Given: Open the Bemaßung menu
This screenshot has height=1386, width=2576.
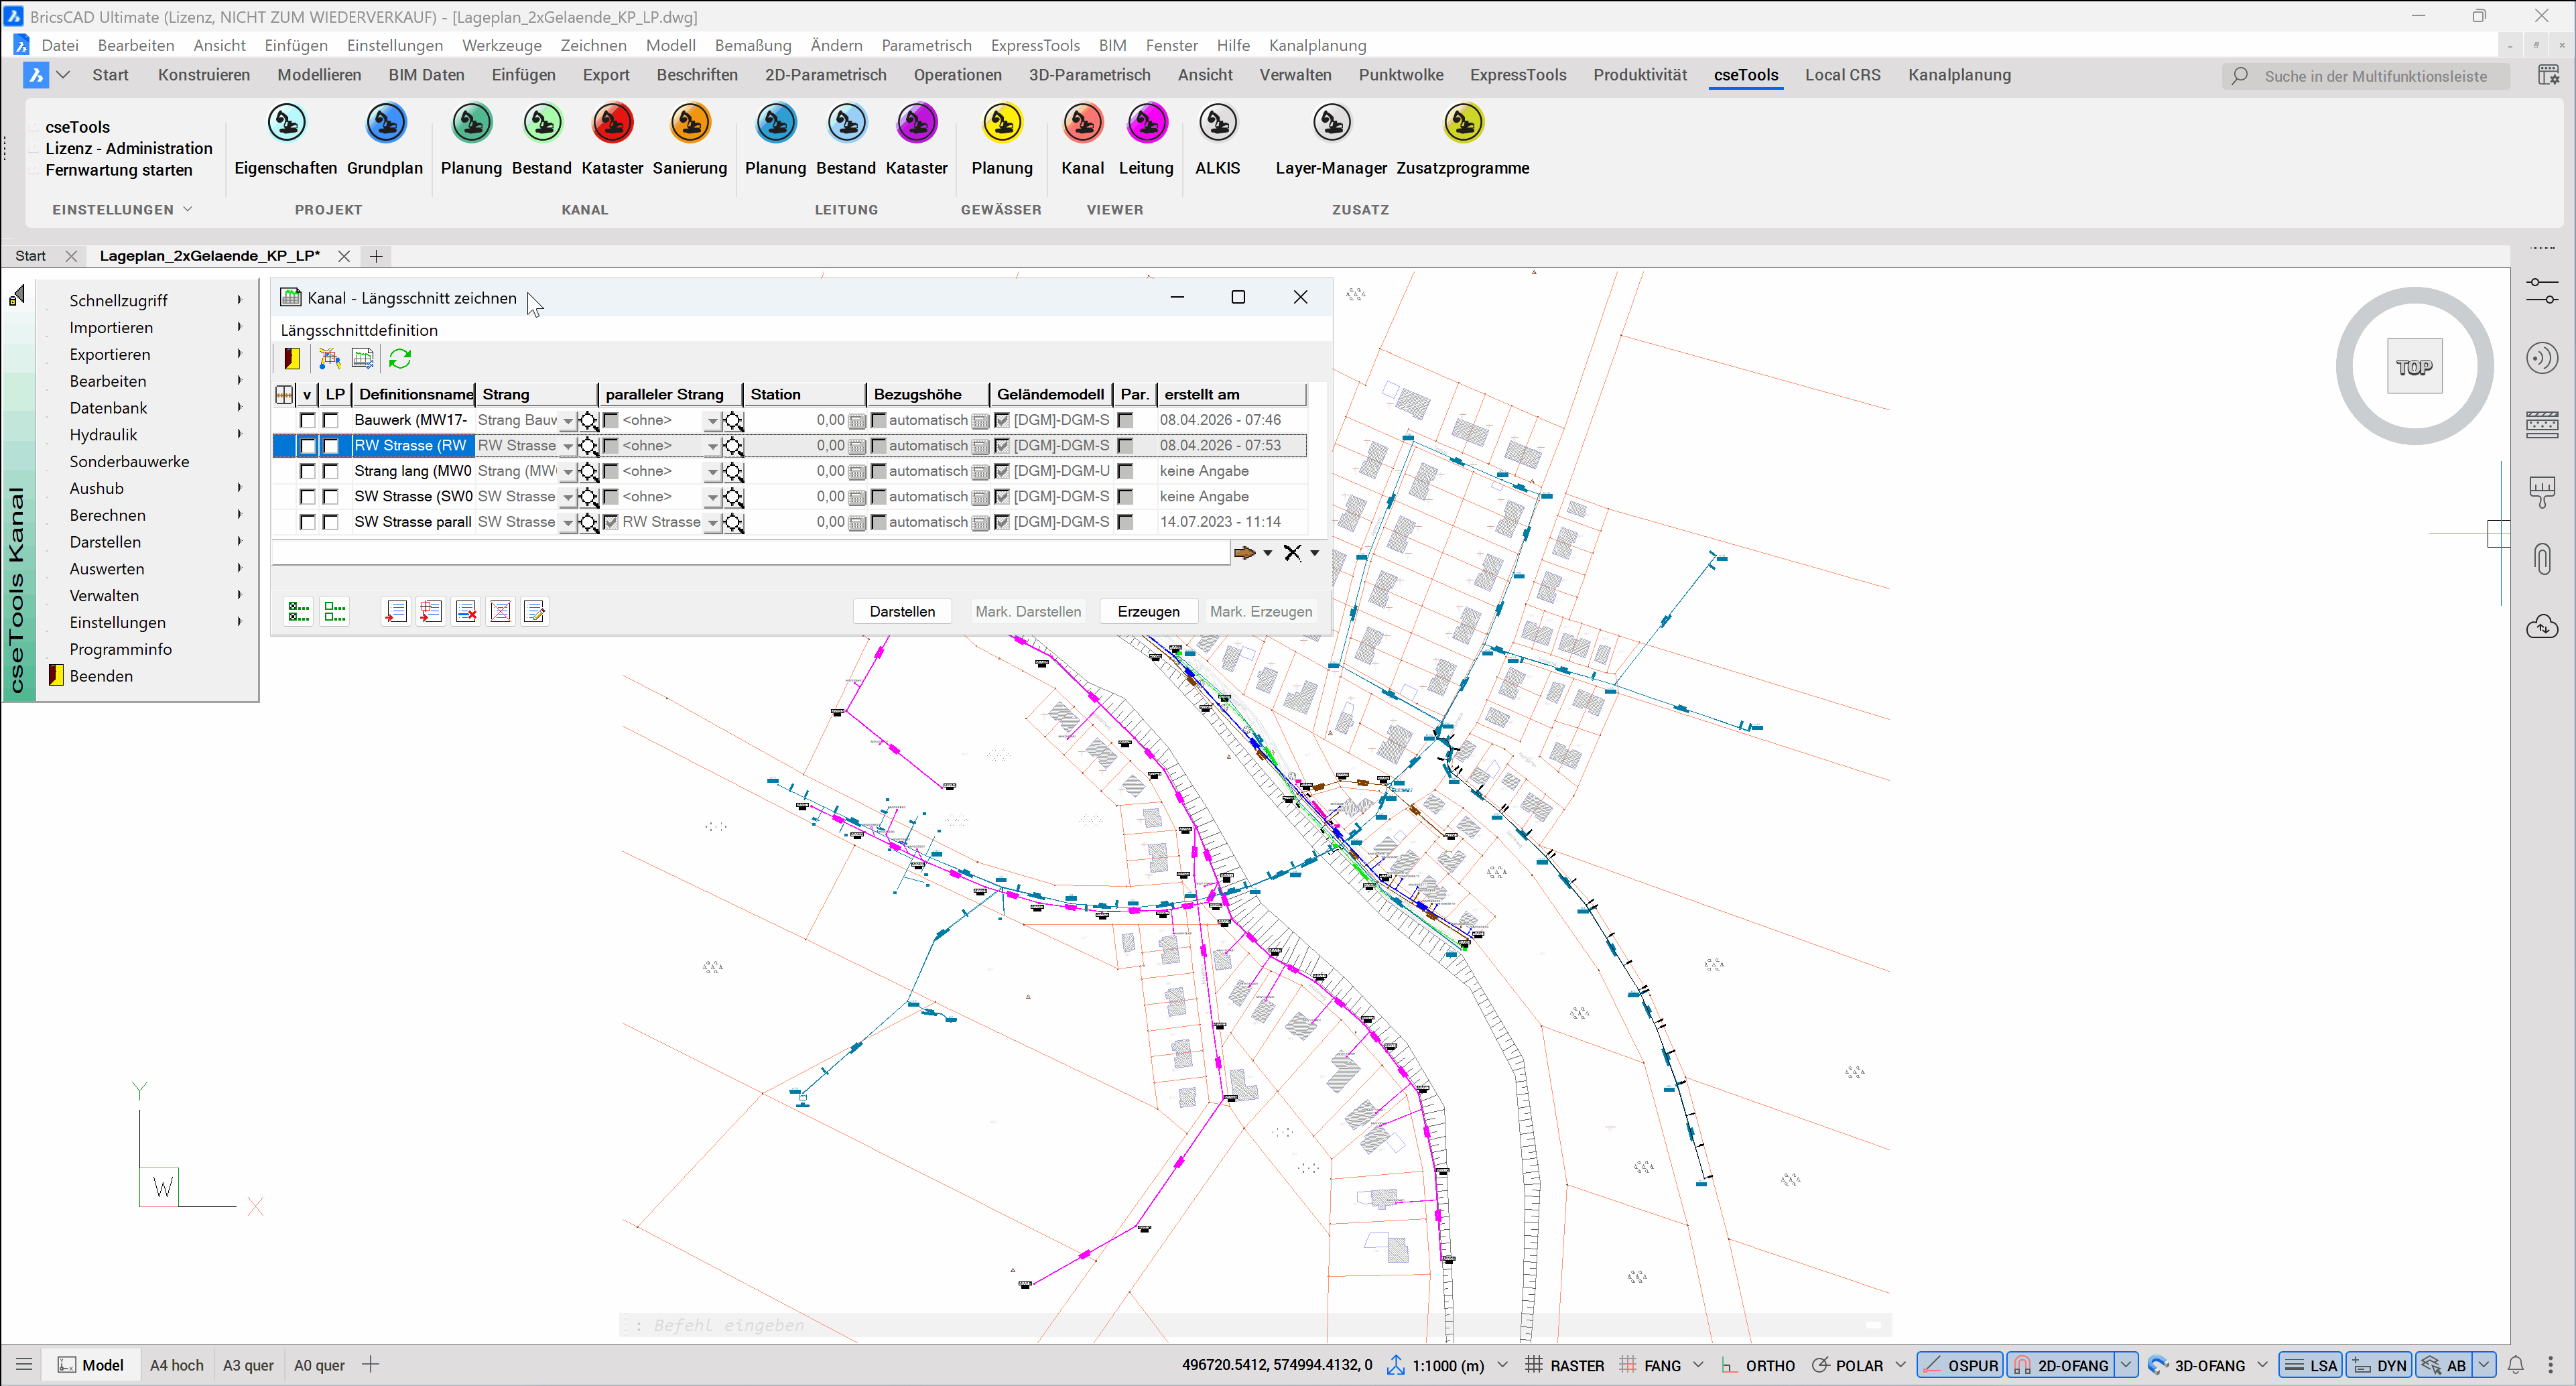Looking at the screenshot, I should 752,45.
